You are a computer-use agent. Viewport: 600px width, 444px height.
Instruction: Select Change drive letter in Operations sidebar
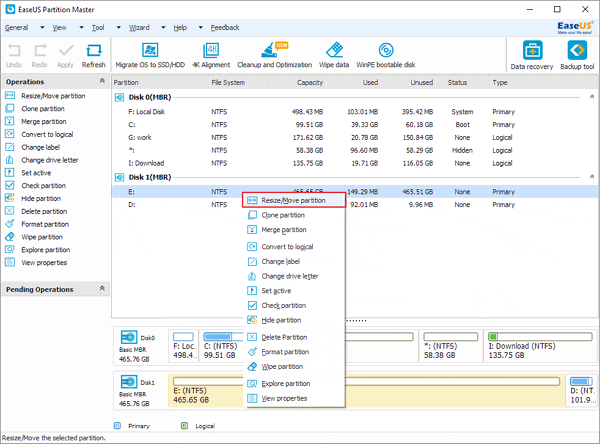49,160
